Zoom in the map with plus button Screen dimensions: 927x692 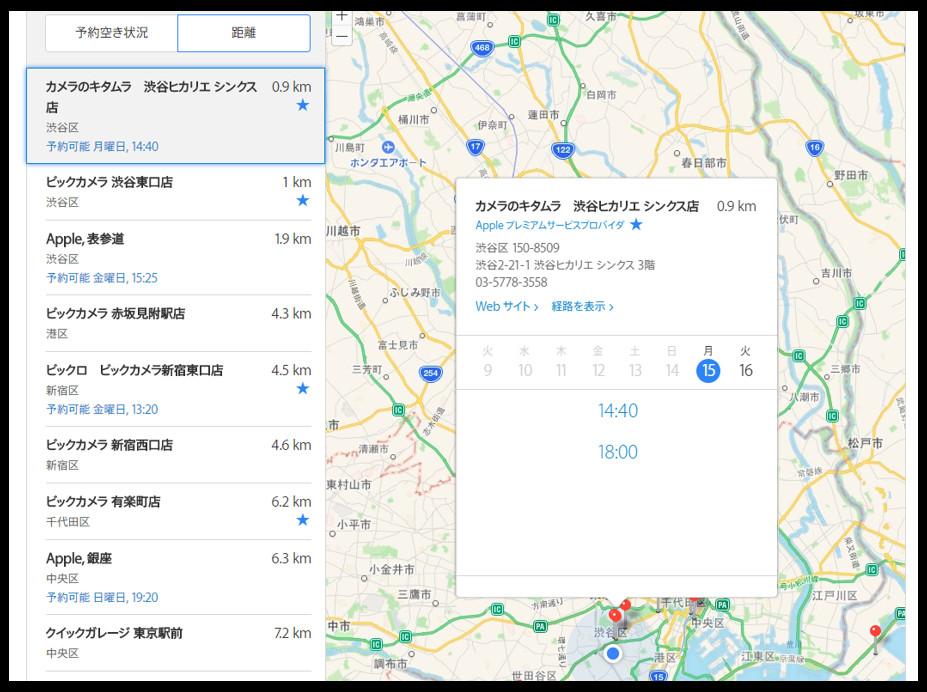342,17
